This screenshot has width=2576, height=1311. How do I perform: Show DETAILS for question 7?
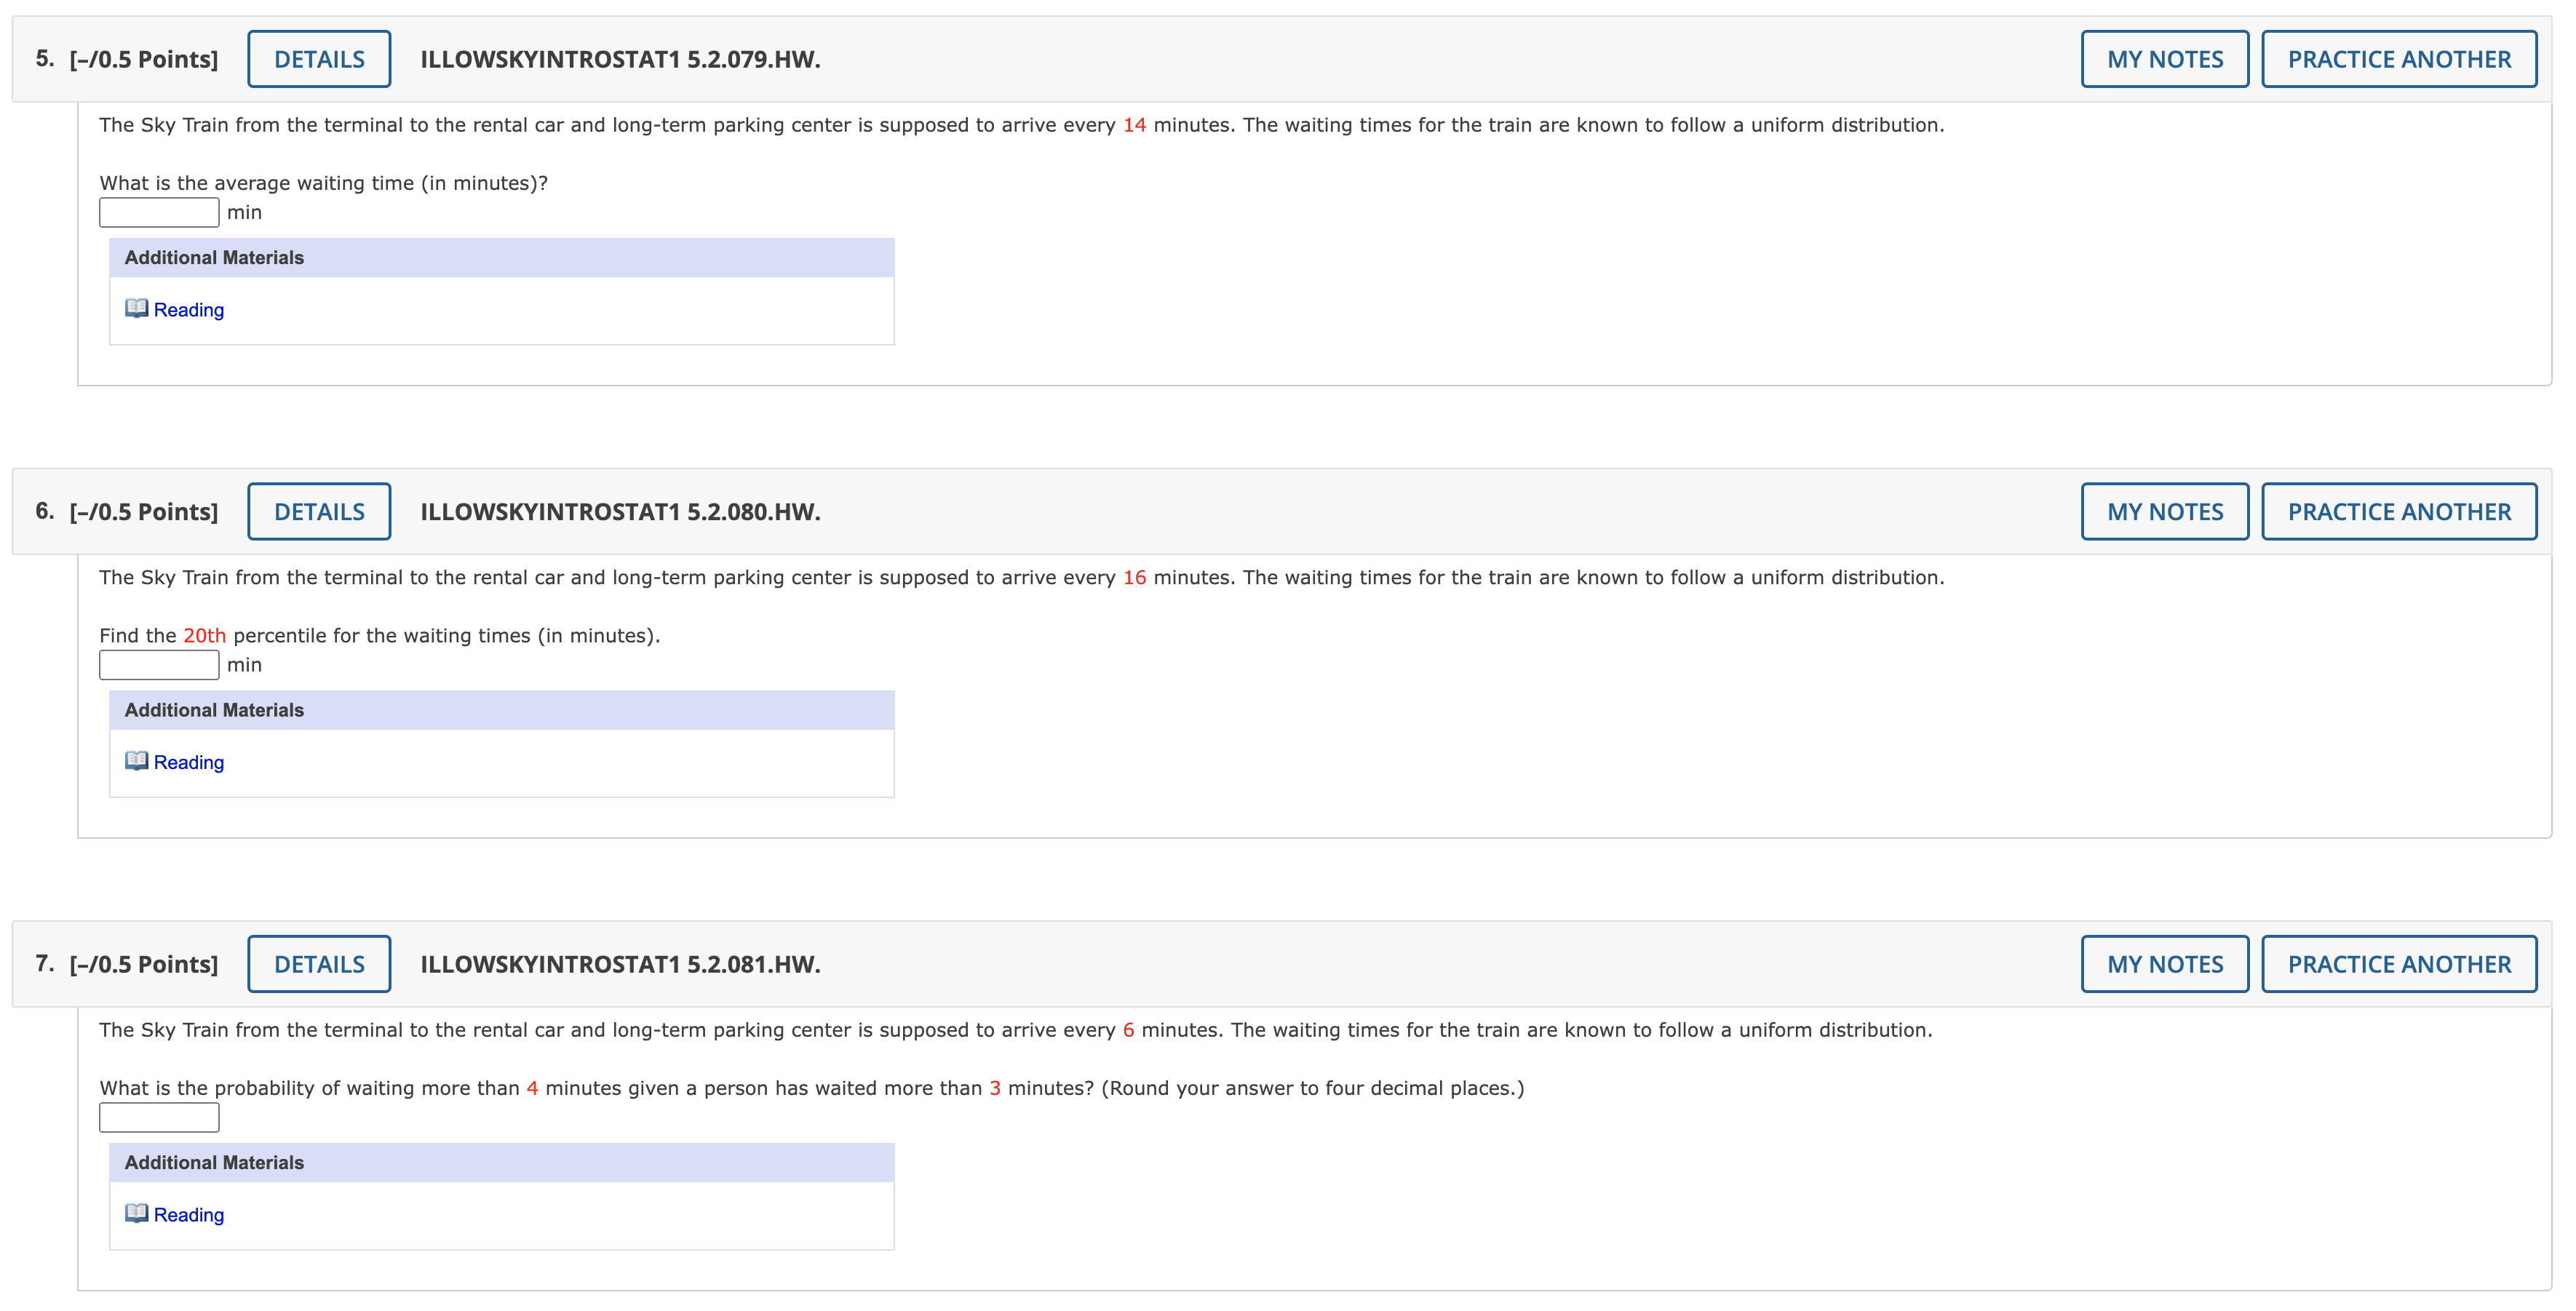tap(319, 964)
